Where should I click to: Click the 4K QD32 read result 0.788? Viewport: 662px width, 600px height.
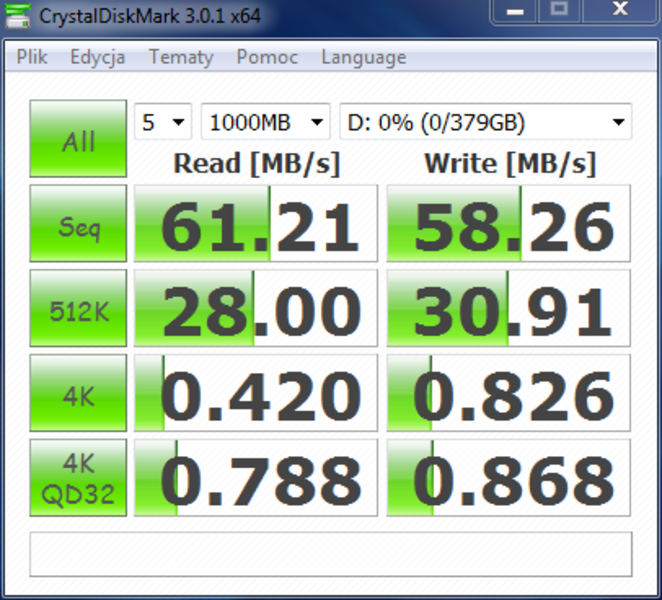[256, 478]
